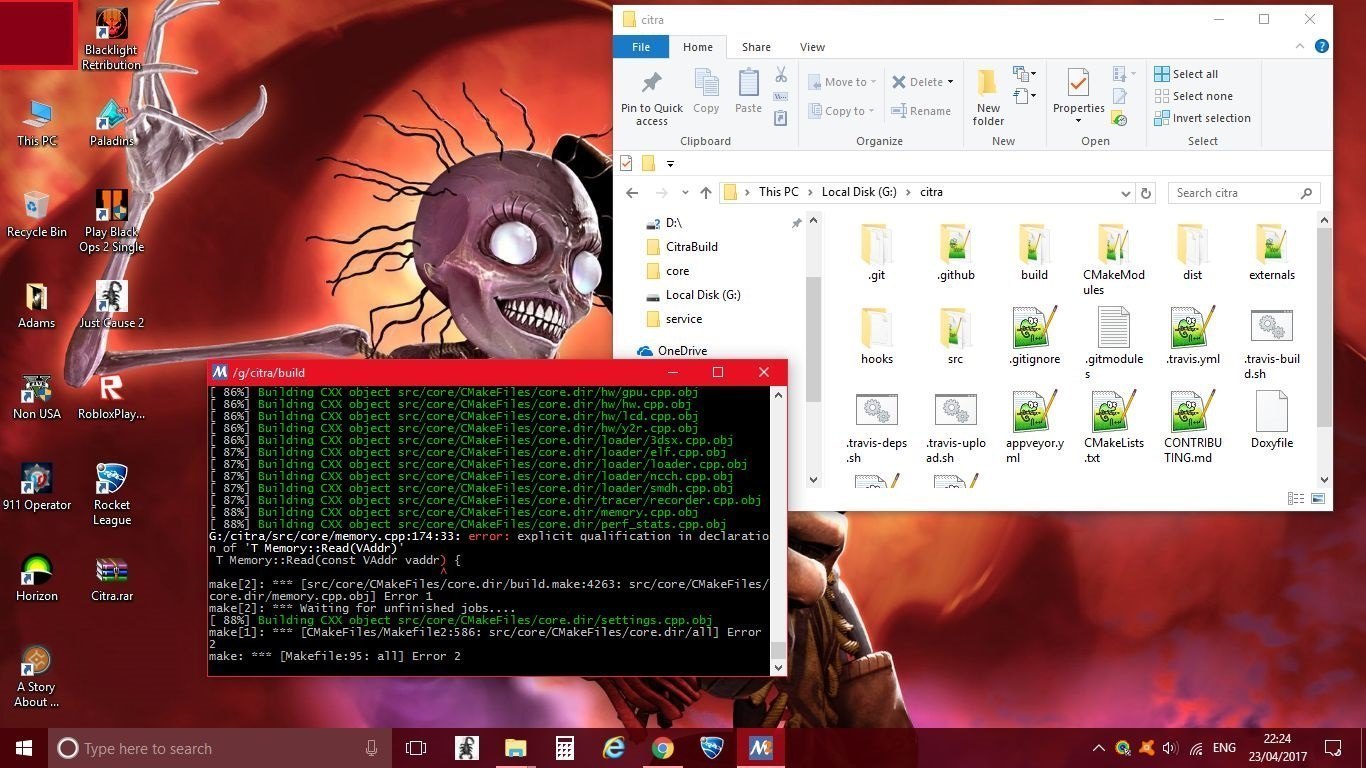Screen dimensions: 1366x768
Task: Click Chrome icon on the taskbar
Action: tap(662, 748)
